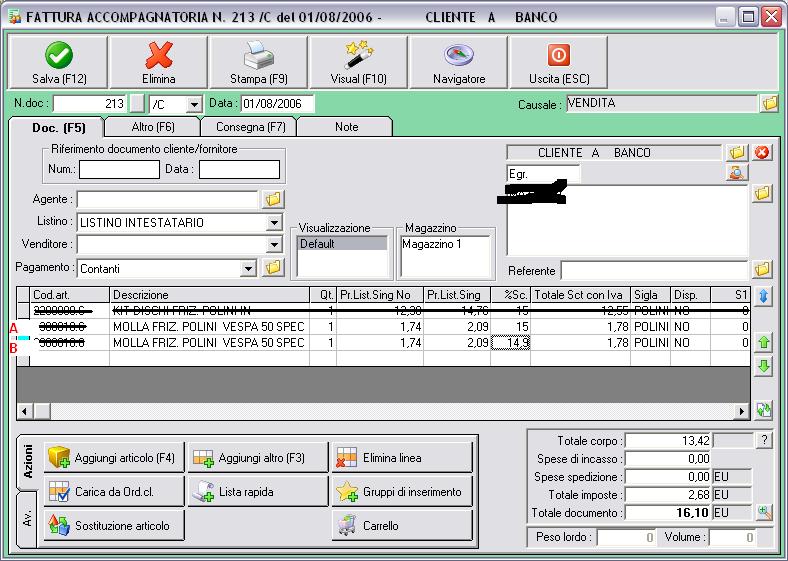Viewport: 788px width, 561px height.
Task: Open folder icon next to Referente field
Action: coord(762,269)
